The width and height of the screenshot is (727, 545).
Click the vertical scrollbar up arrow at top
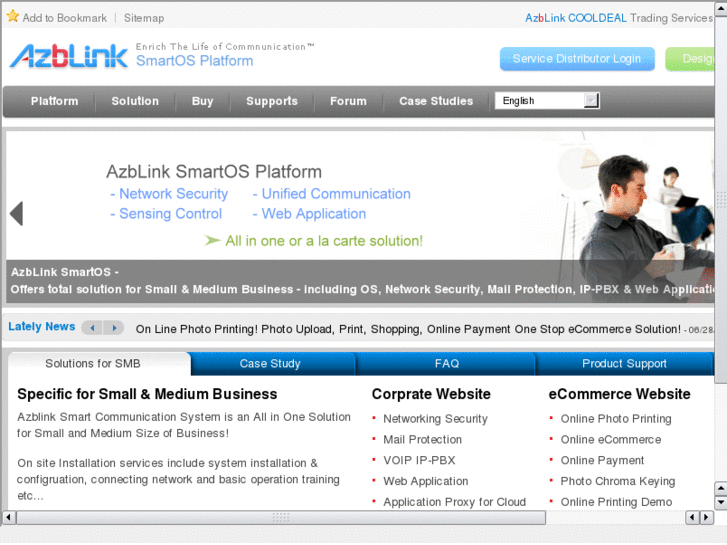click(x=721, y=9)
